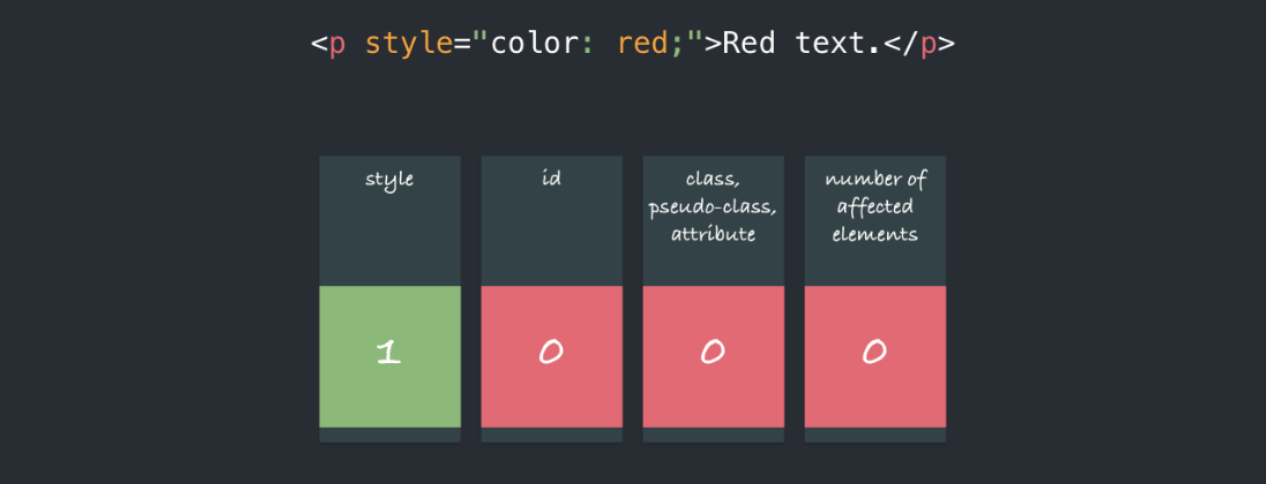Click the digit 0 under id column
Viewport: 1266px width, 484px height.
pos(551,352)
